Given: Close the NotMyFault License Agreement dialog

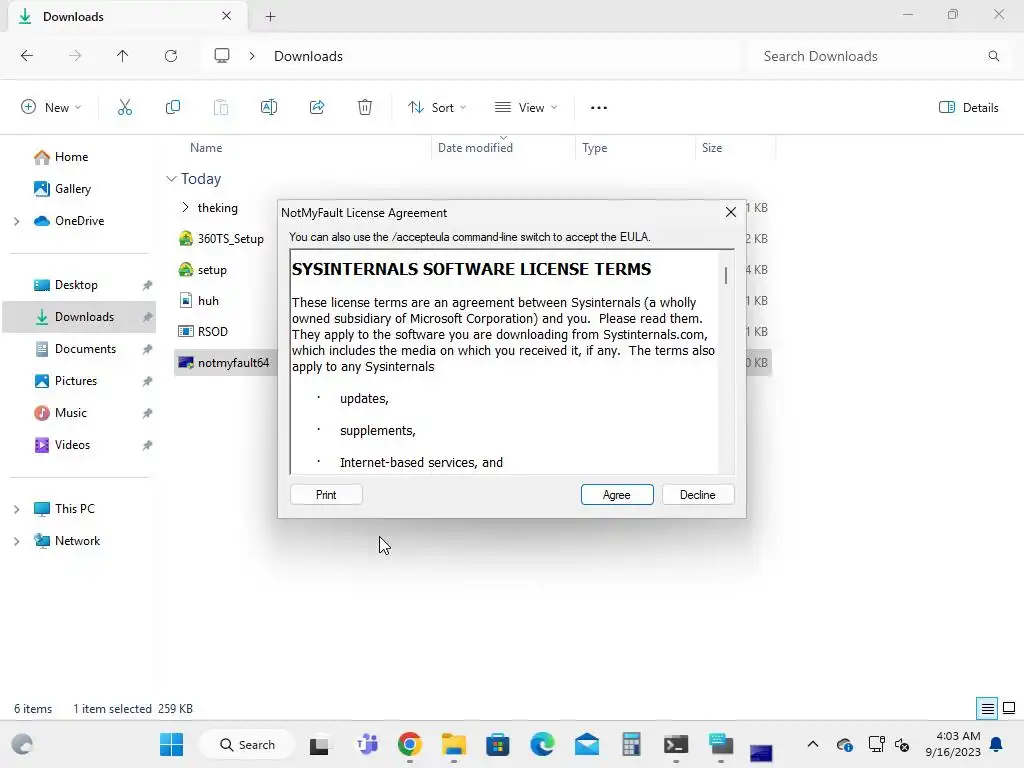Looking at the screenshot, I should pos(731,212).
